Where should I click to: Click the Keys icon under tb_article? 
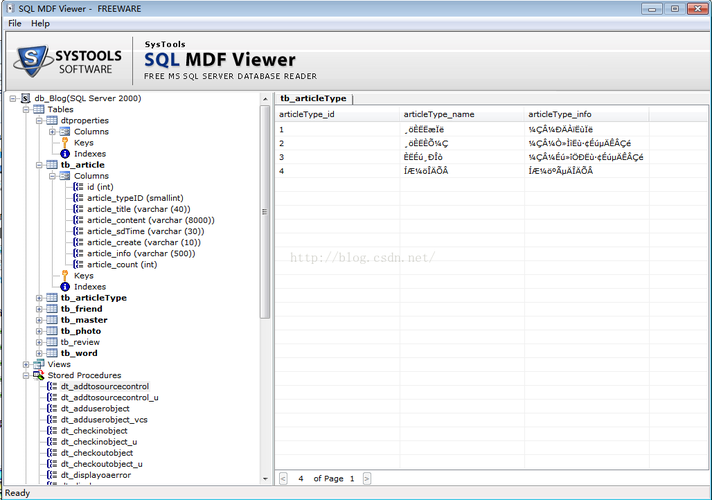(x=65, y=276)
